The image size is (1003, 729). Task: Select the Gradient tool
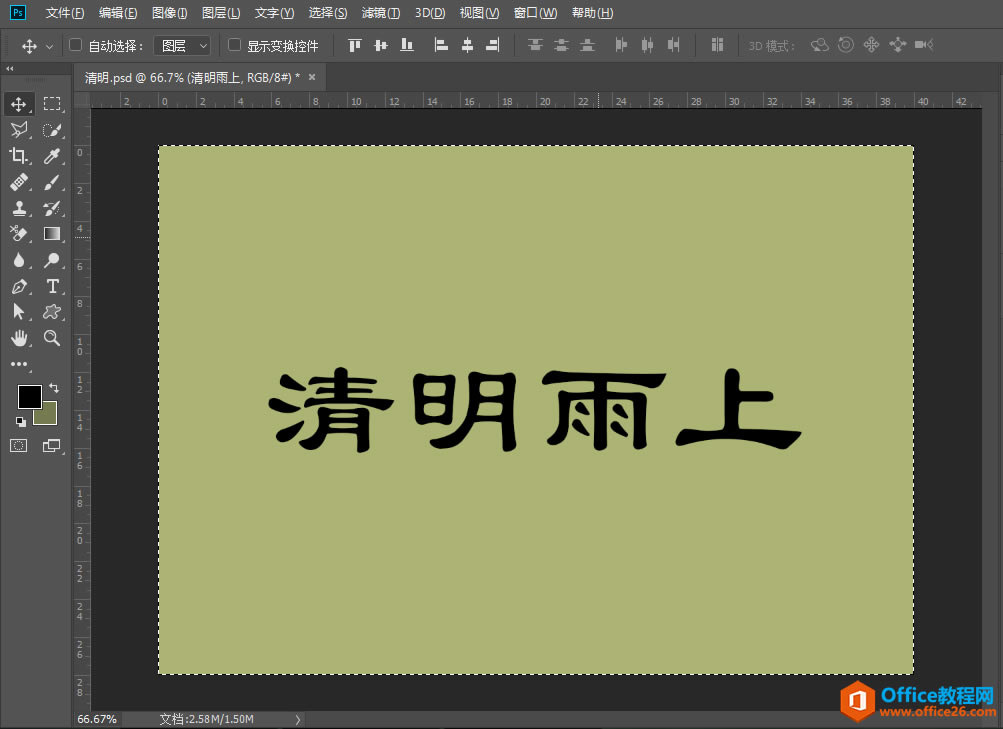pos(52,234)
